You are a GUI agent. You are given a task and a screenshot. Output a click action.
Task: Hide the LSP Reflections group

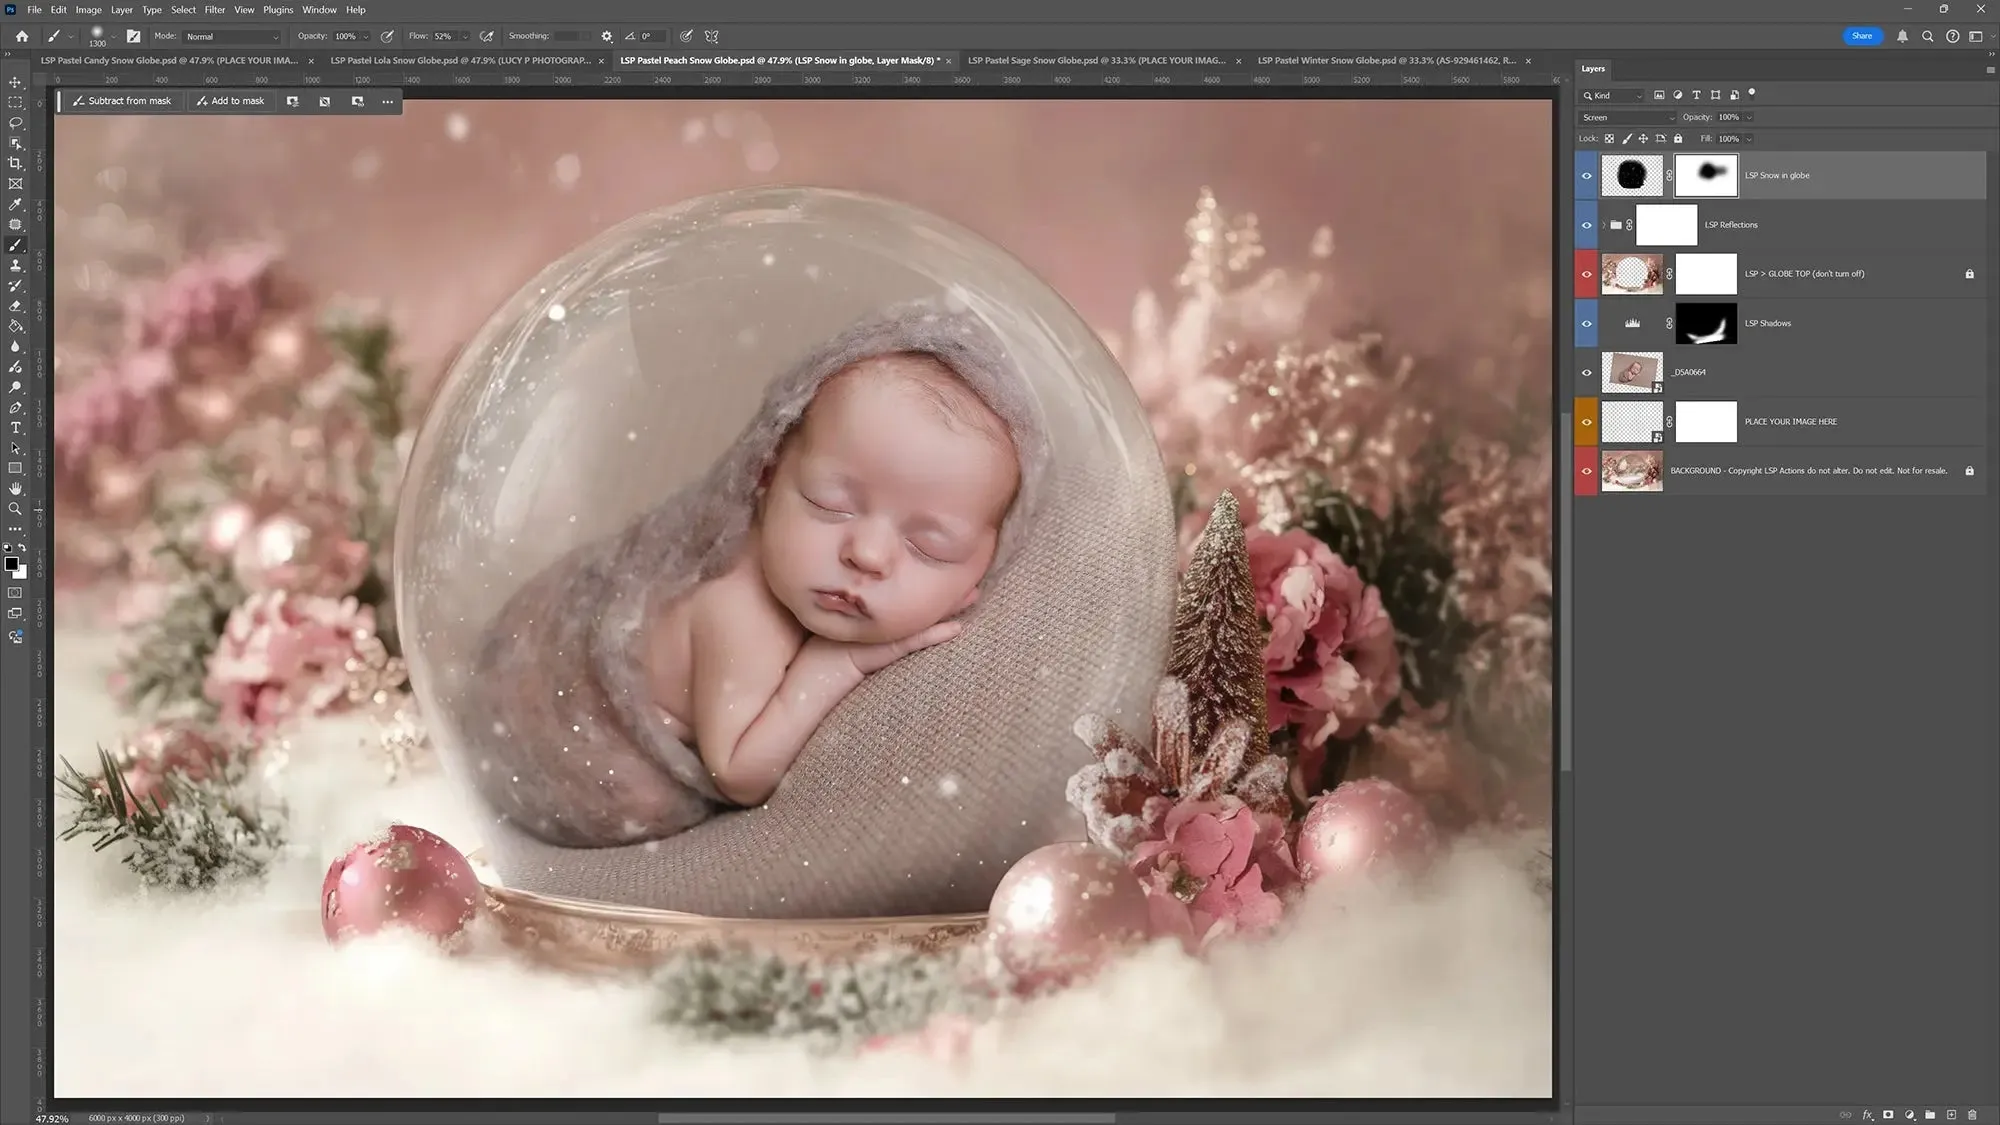pyautogui.click(x=1586, y=225)
